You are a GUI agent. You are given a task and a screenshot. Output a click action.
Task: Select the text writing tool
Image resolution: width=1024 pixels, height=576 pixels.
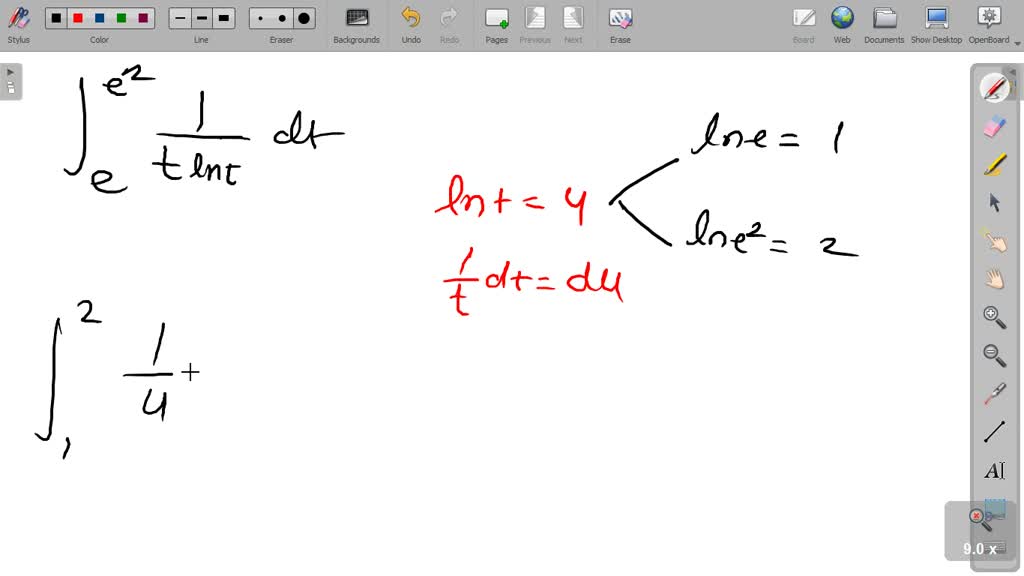tap(994, 470)
